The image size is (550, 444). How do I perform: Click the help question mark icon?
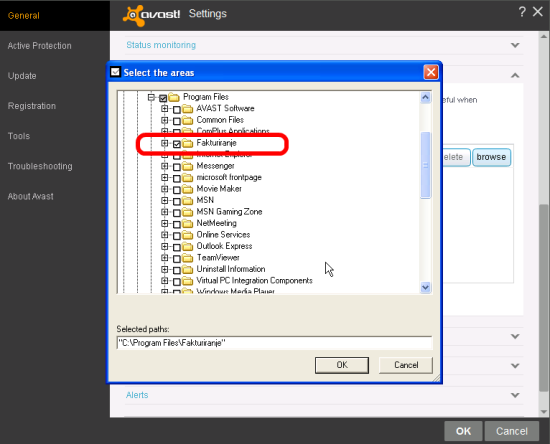coord(522,12)
